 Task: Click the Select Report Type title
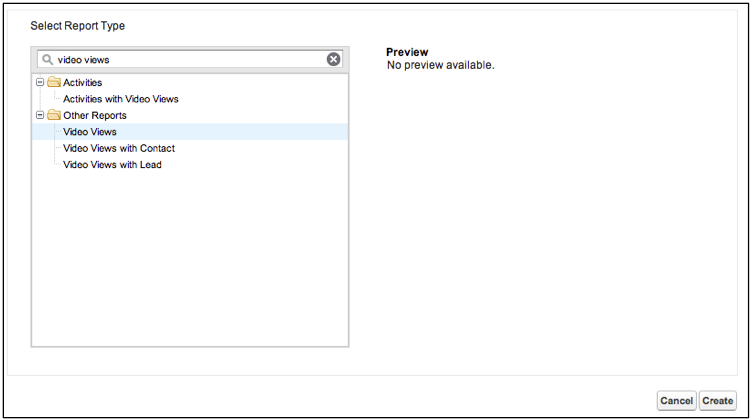[x=78, y=26]
